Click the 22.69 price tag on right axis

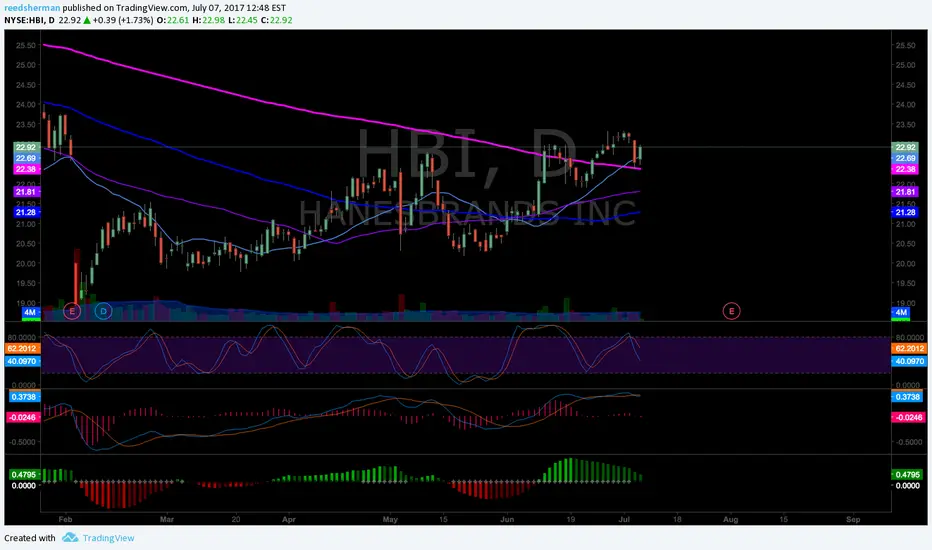click(x=905, y=158)
